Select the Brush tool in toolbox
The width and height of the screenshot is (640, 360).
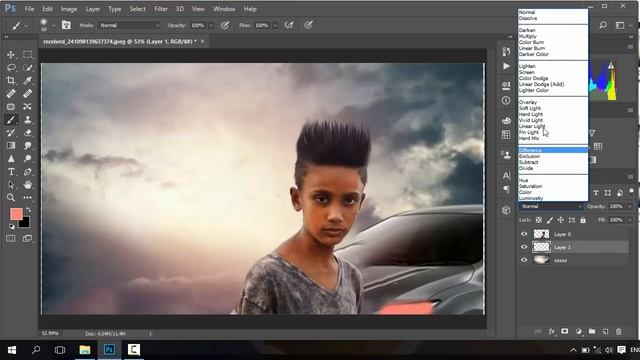point(11,120)
